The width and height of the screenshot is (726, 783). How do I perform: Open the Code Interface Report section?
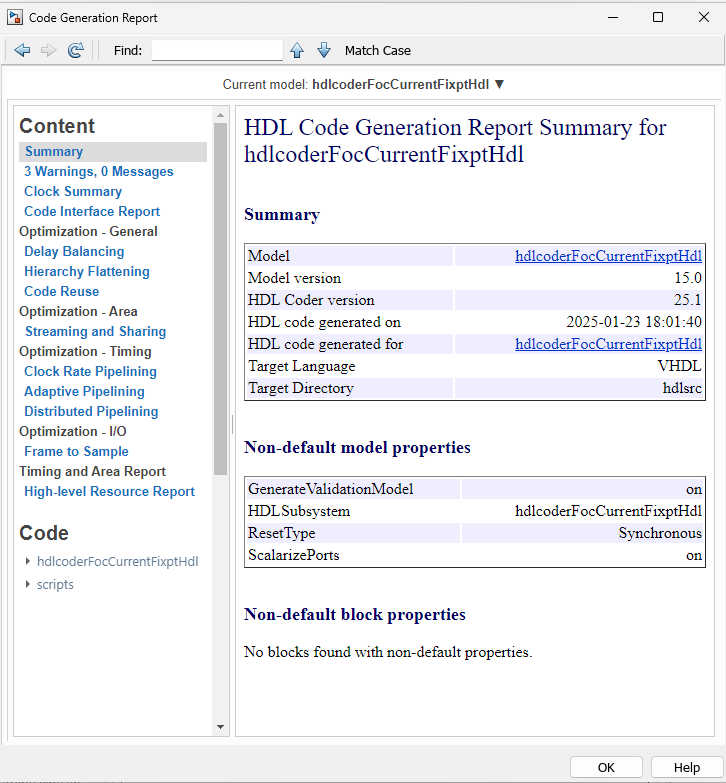(x=92, y=211)
